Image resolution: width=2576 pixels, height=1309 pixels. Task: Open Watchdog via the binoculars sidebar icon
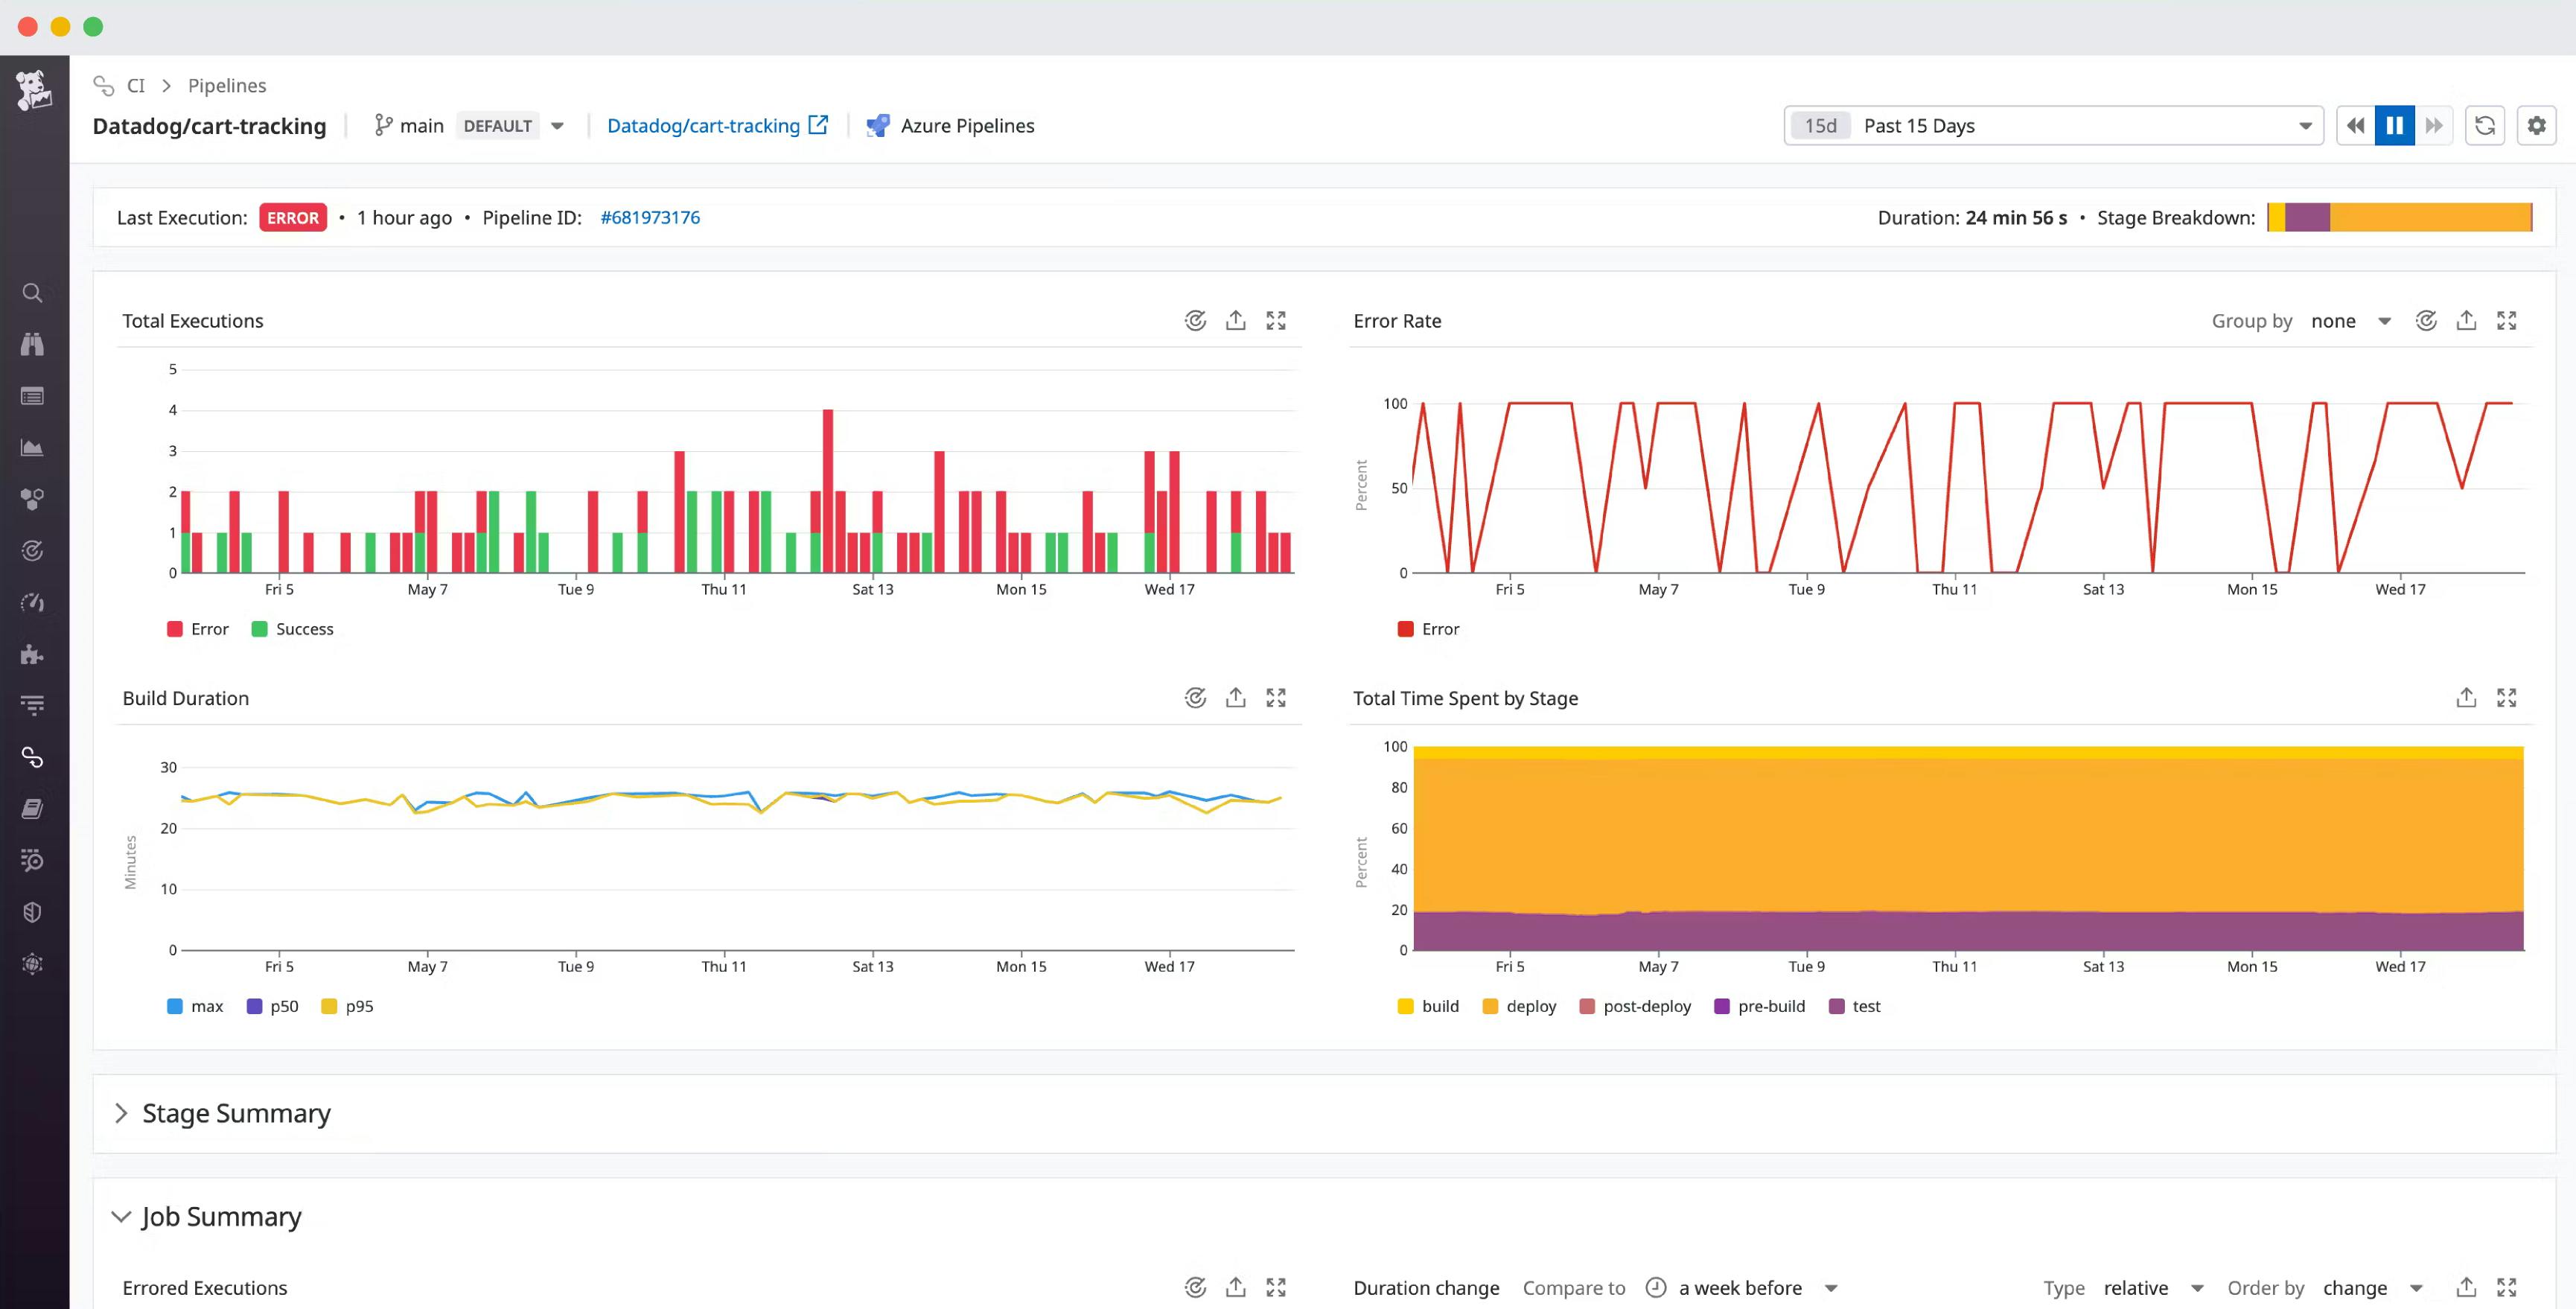coord(33,345)
